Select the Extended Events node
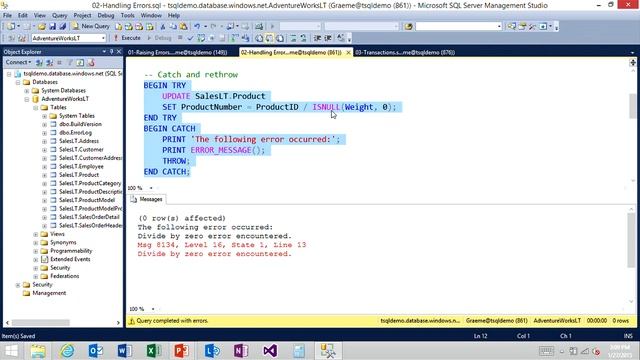Screen dimensions: 640x360 (70, 259)
